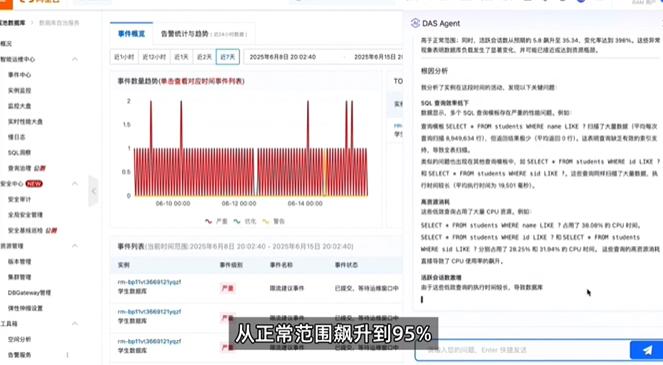Viewport: 663px width, 365px height.
Task: Select the 近12小时 time range
Action: 154,57
